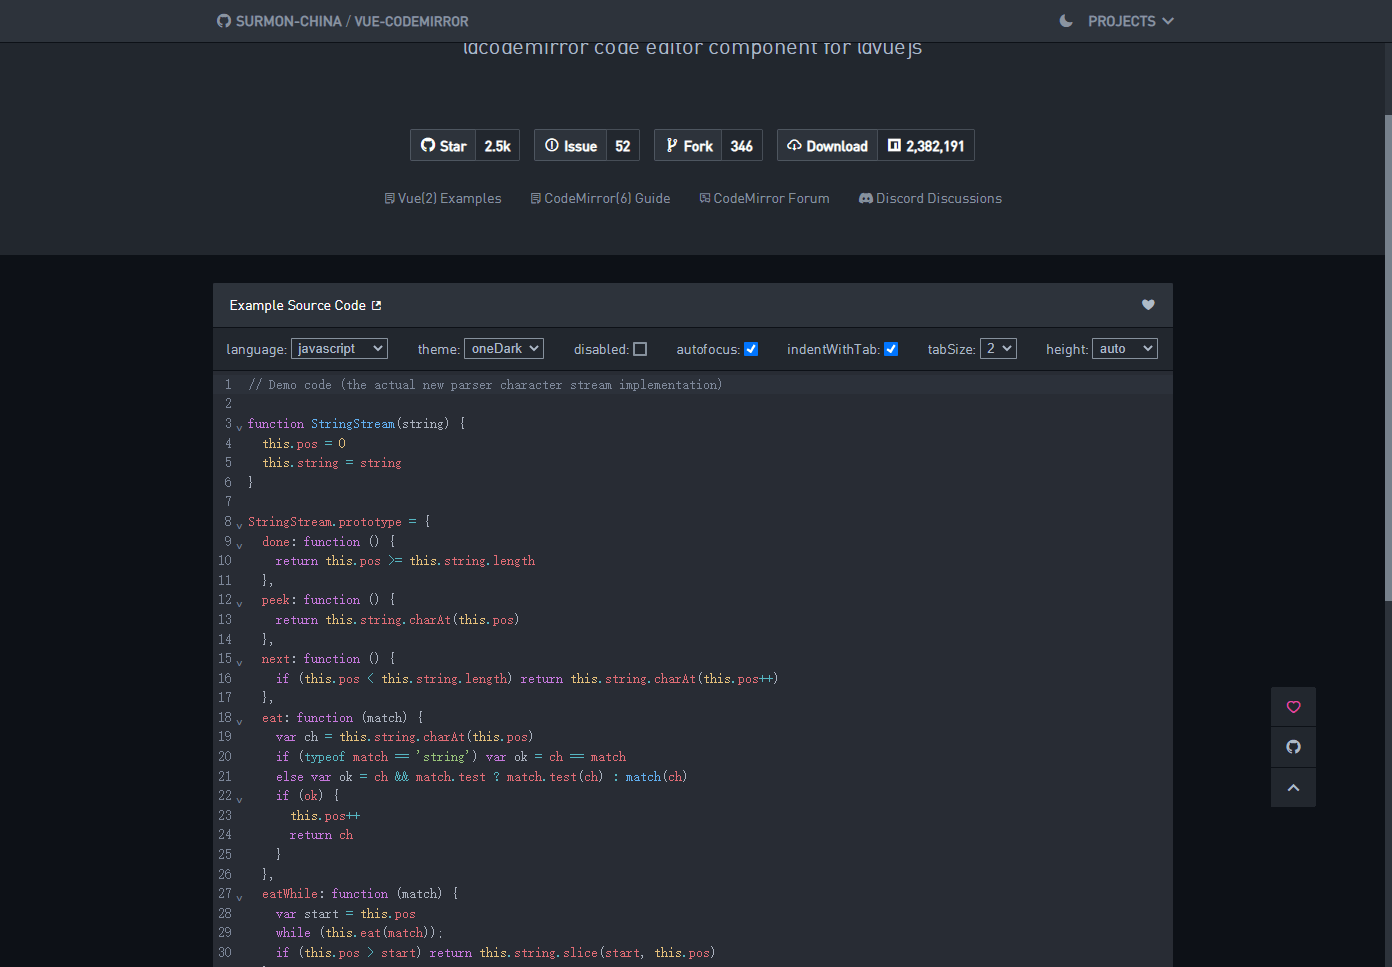
Task: Click 'var start = this.pos' line
Action: pos(346,914)
